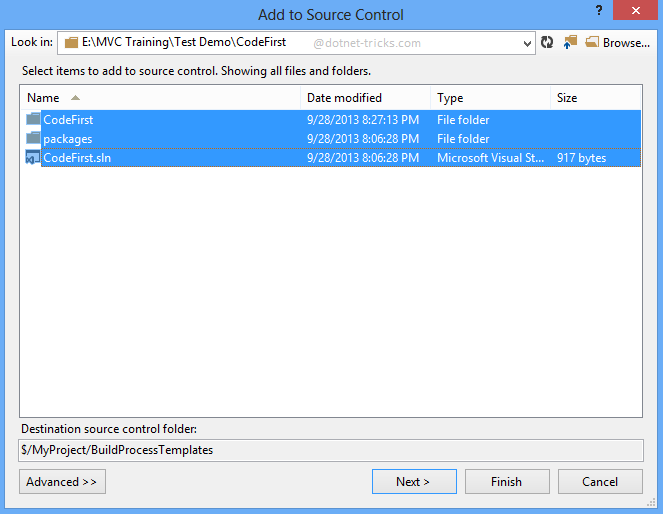The image size is (663, 514).
Task: Click the help question mark in title bar
Action: click(x=597, y=12)
